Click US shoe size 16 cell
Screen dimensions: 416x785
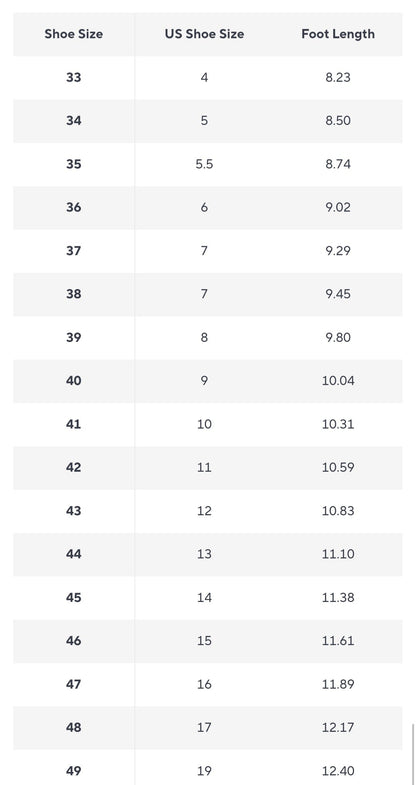(204, 684)
